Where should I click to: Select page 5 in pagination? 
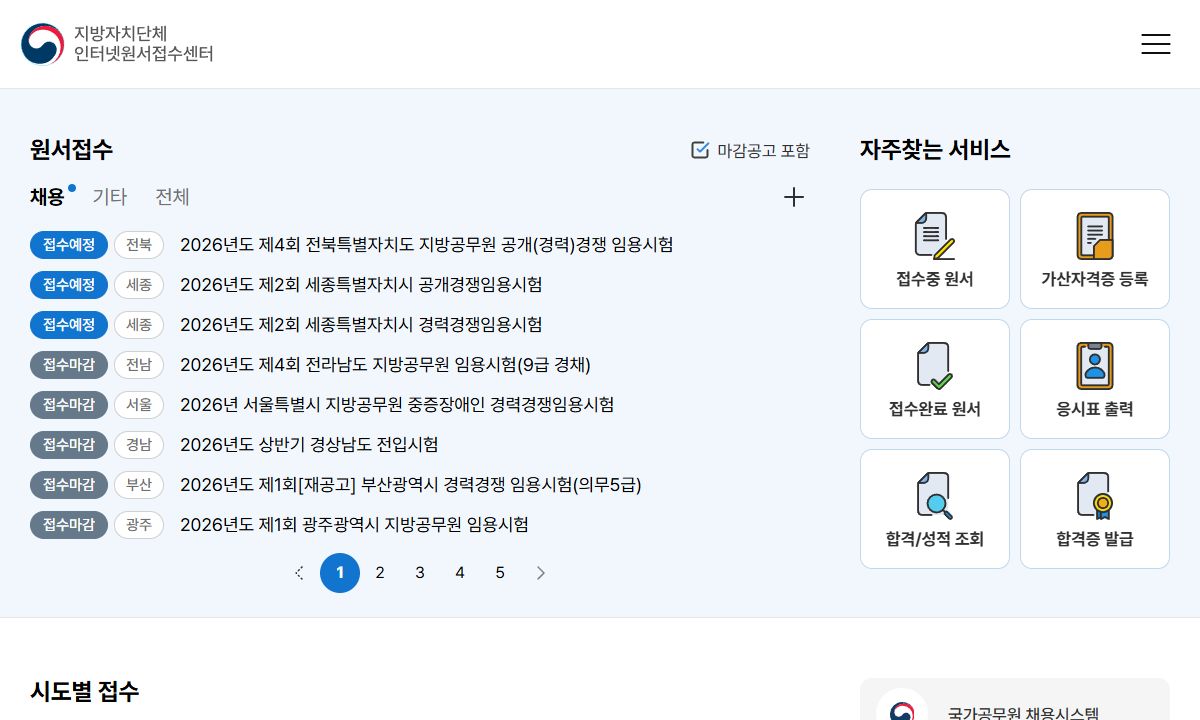coord(500,573)
